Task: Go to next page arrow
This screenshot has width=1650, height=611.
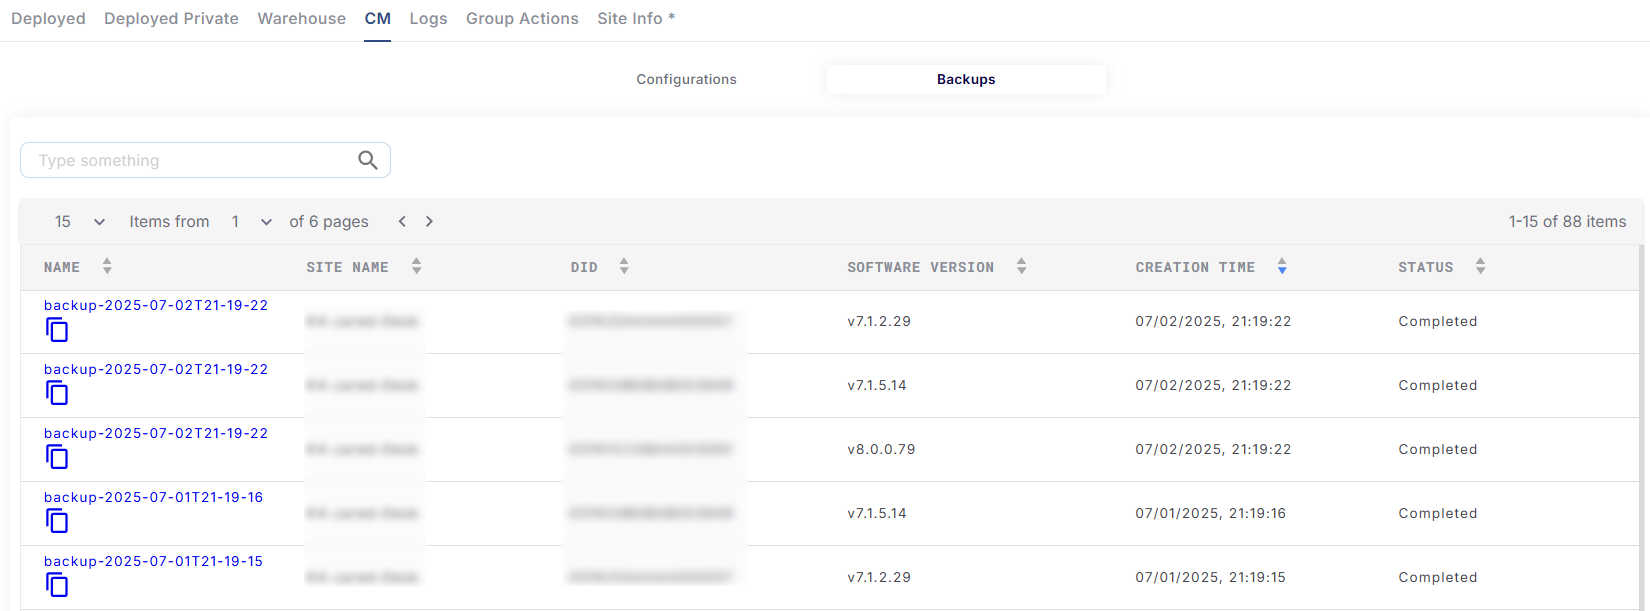Action: coord(429,222)
